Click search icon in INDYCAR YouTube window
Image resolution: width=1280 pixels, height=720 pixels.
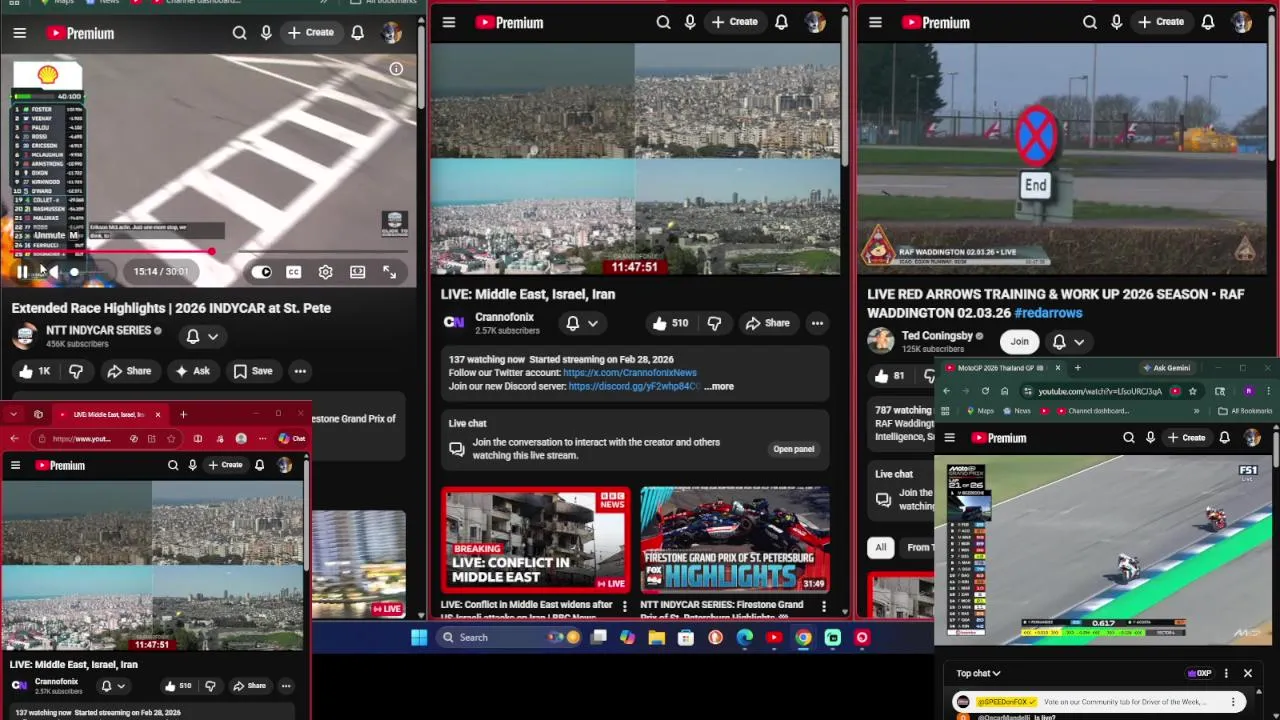(x=239, y=33)
